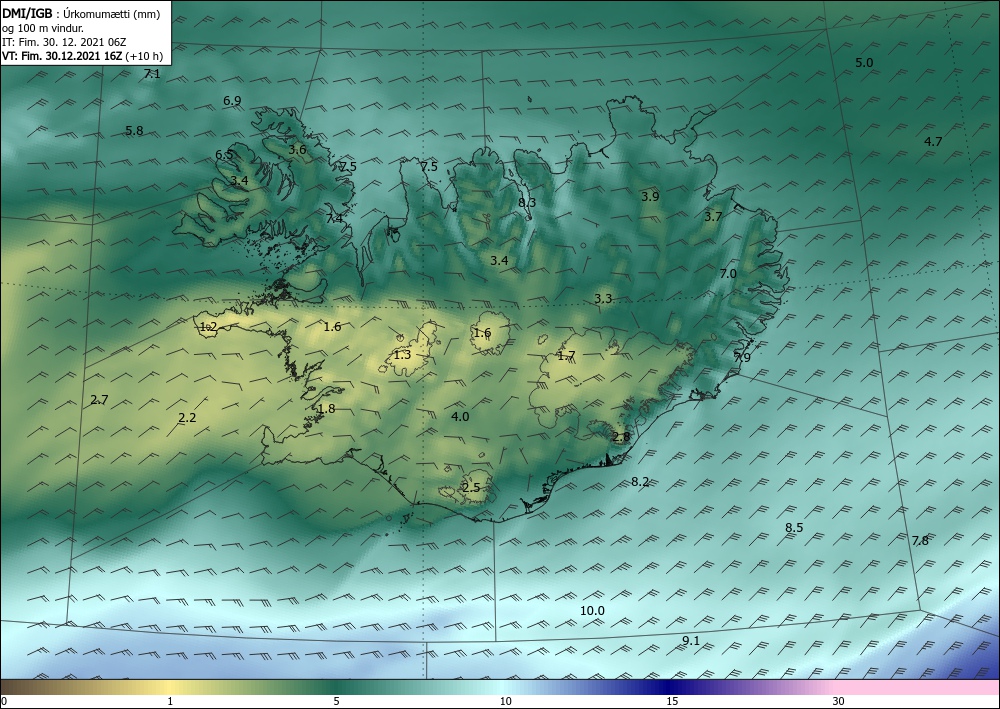
Task: Click the map value 7.4
Action: (x=334, y=219)
